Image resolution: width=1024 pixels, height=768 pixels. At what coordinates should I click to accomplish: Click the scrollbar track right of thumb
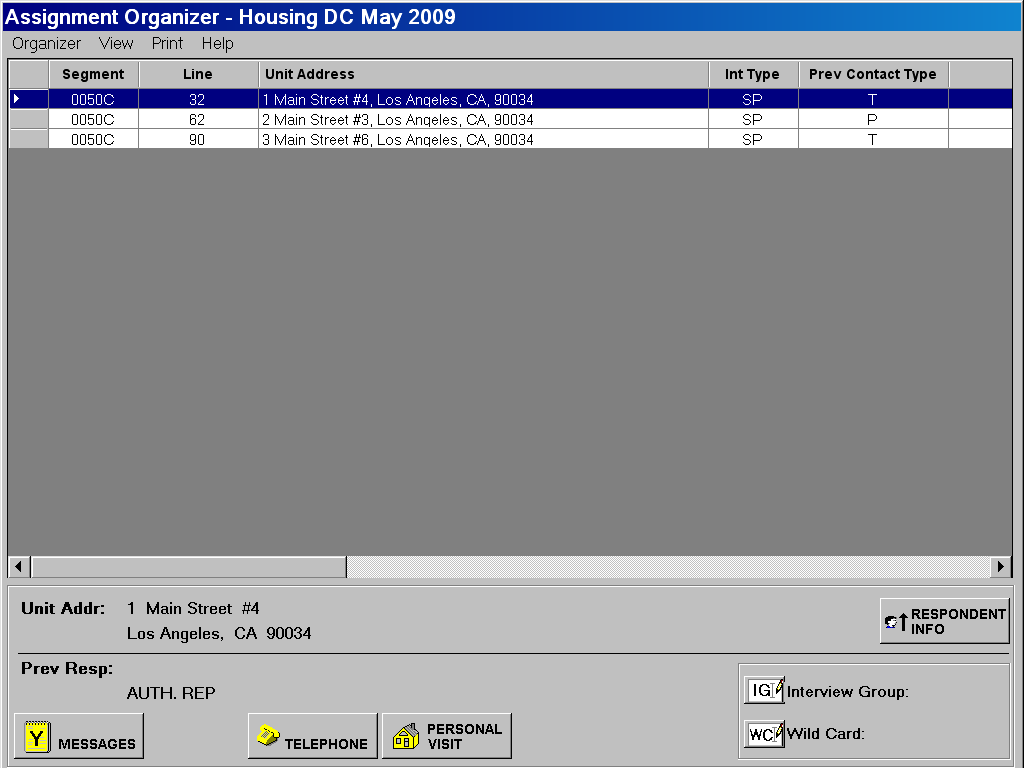(668, 567)
